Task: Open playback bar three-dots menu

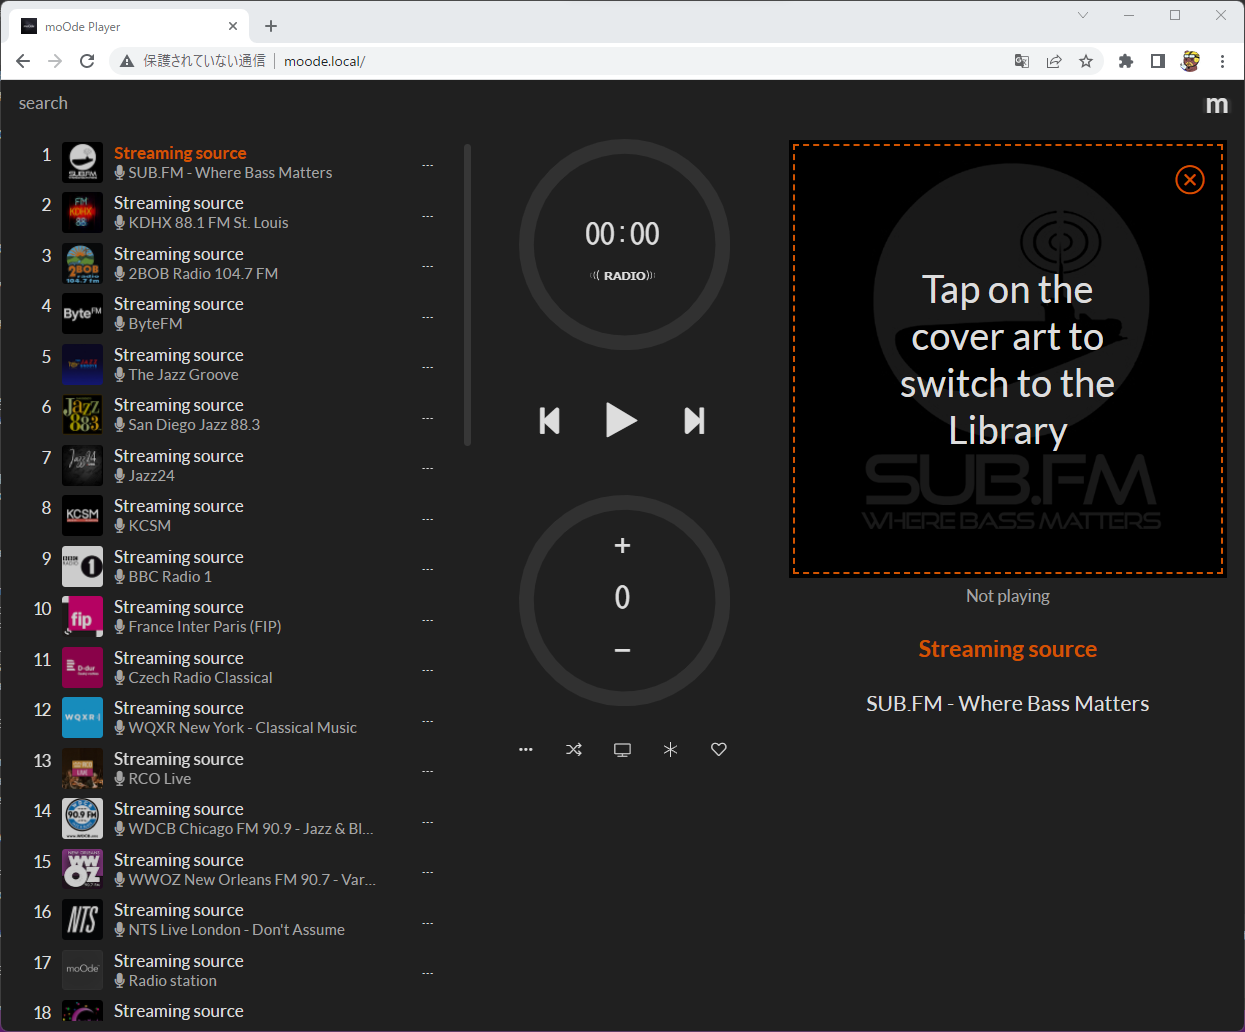Action: click(526, 749)
